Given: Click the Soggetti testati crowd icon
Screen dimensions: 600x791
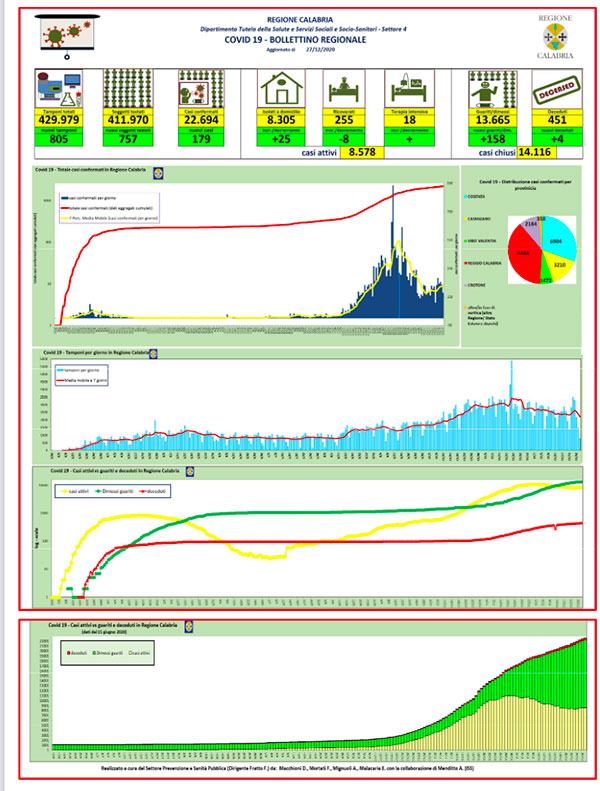Looking at the screenshot, I should pos(128,89).
